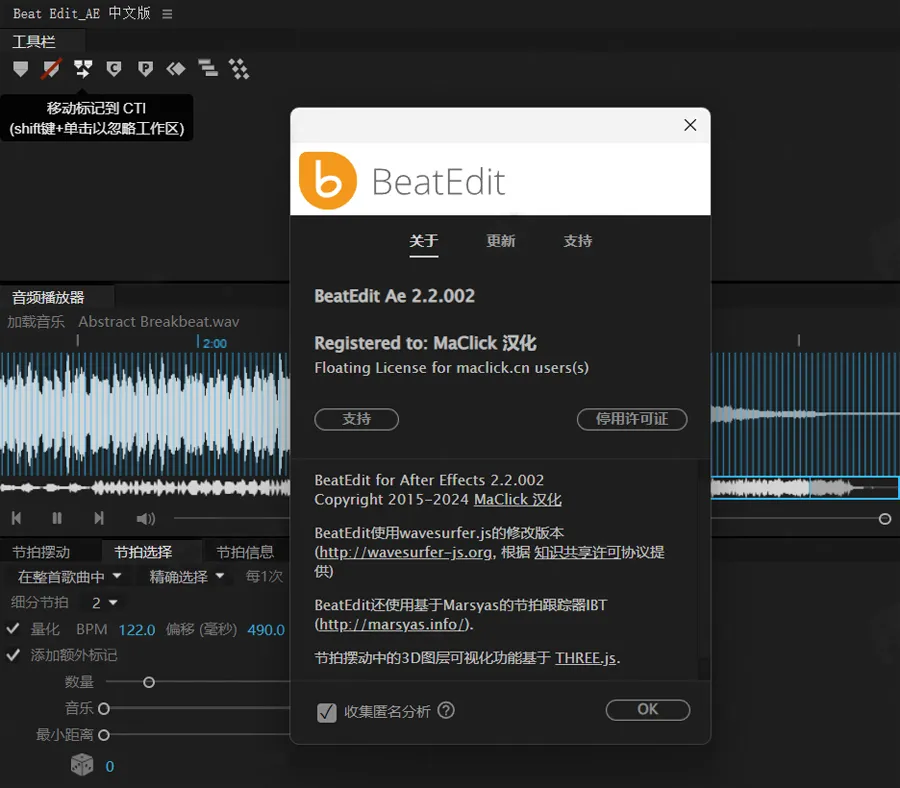The width and height of the screenshot is (900, 788).
Task: Click the marker icon labeled C
Action: click(114, 69)
